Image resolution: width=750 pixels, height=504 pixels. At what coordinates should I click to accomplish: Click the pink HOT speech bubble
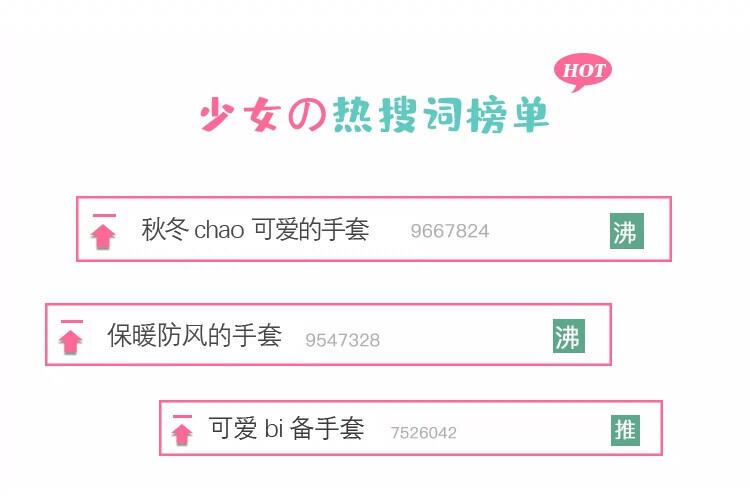[x=582, y=71]
